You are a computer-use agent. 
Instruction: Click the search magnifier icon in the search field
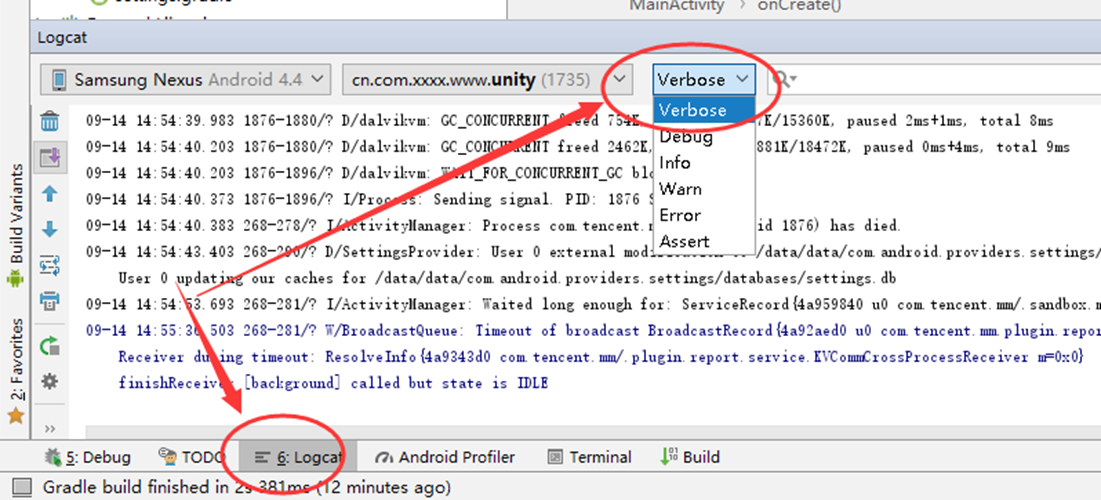[x=782, y=79]
